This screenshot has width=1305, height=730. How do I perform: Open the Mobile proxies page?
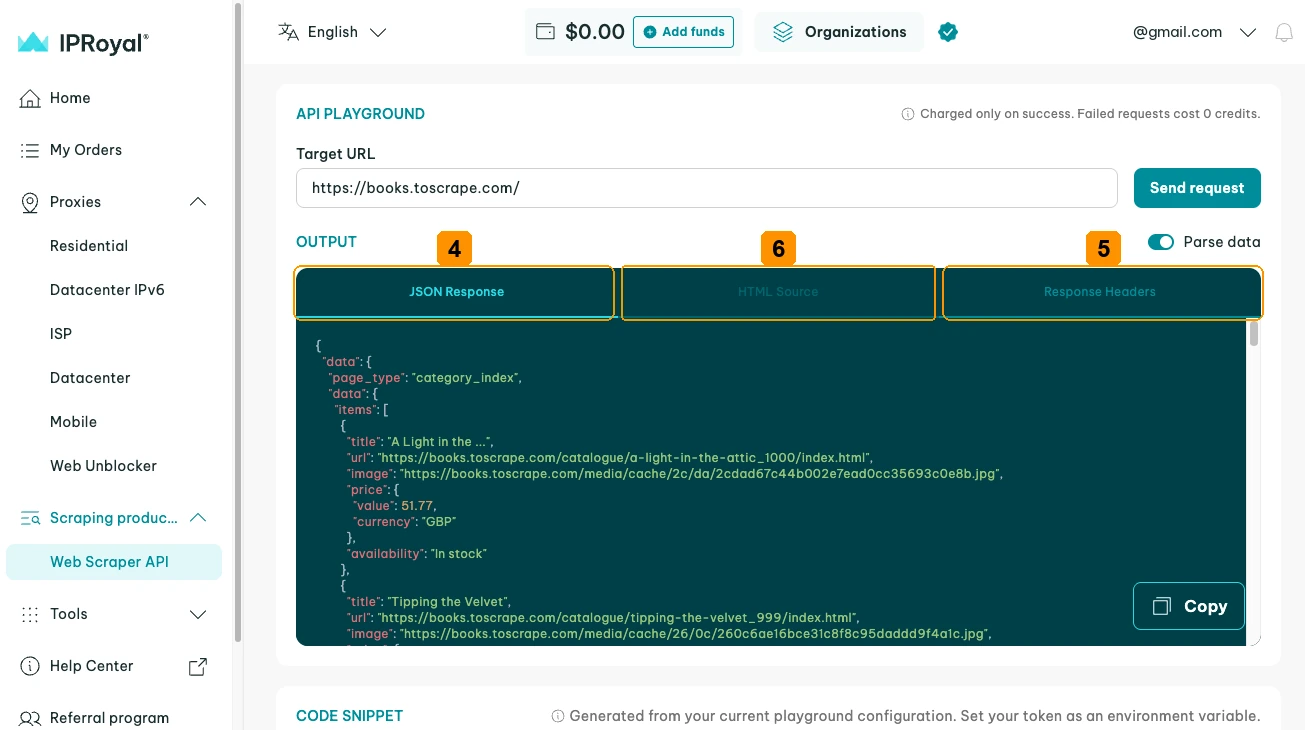[x=74, y=422]
